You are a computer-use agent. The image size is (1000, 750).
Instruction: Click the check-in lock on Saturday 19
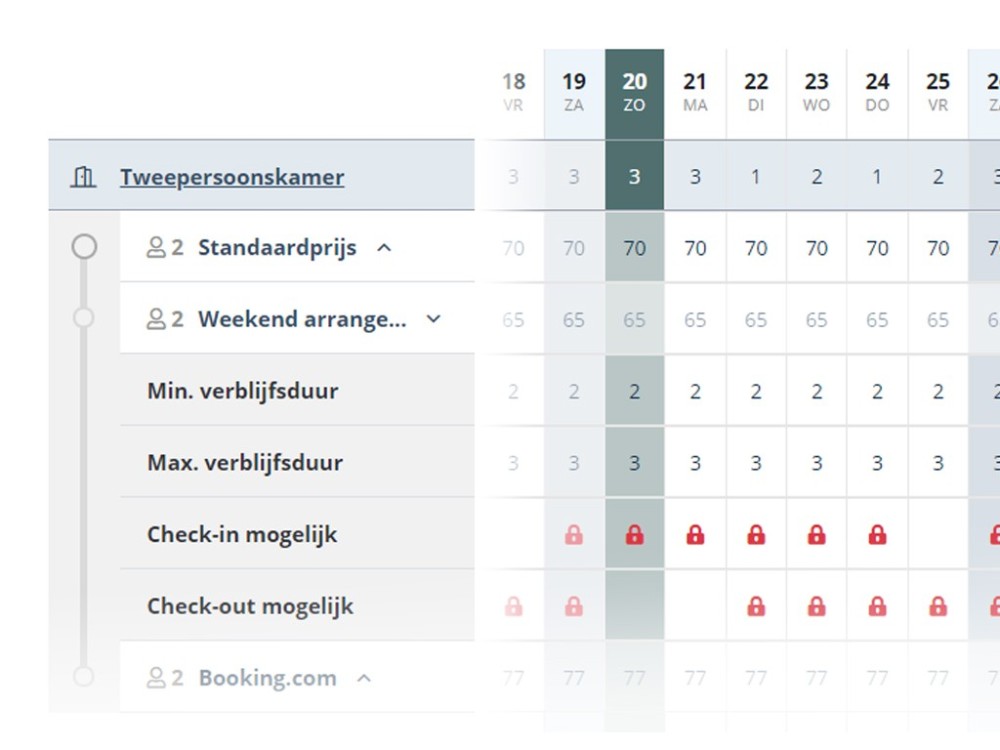(573, 534)
